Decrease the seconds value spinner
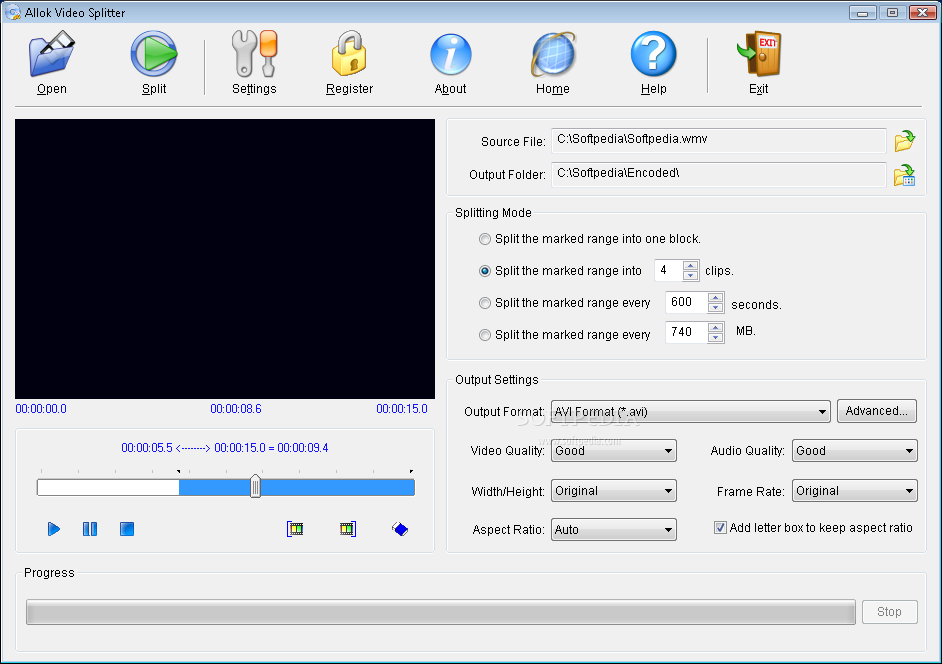 pyautogui.click(x=716, y=308)
